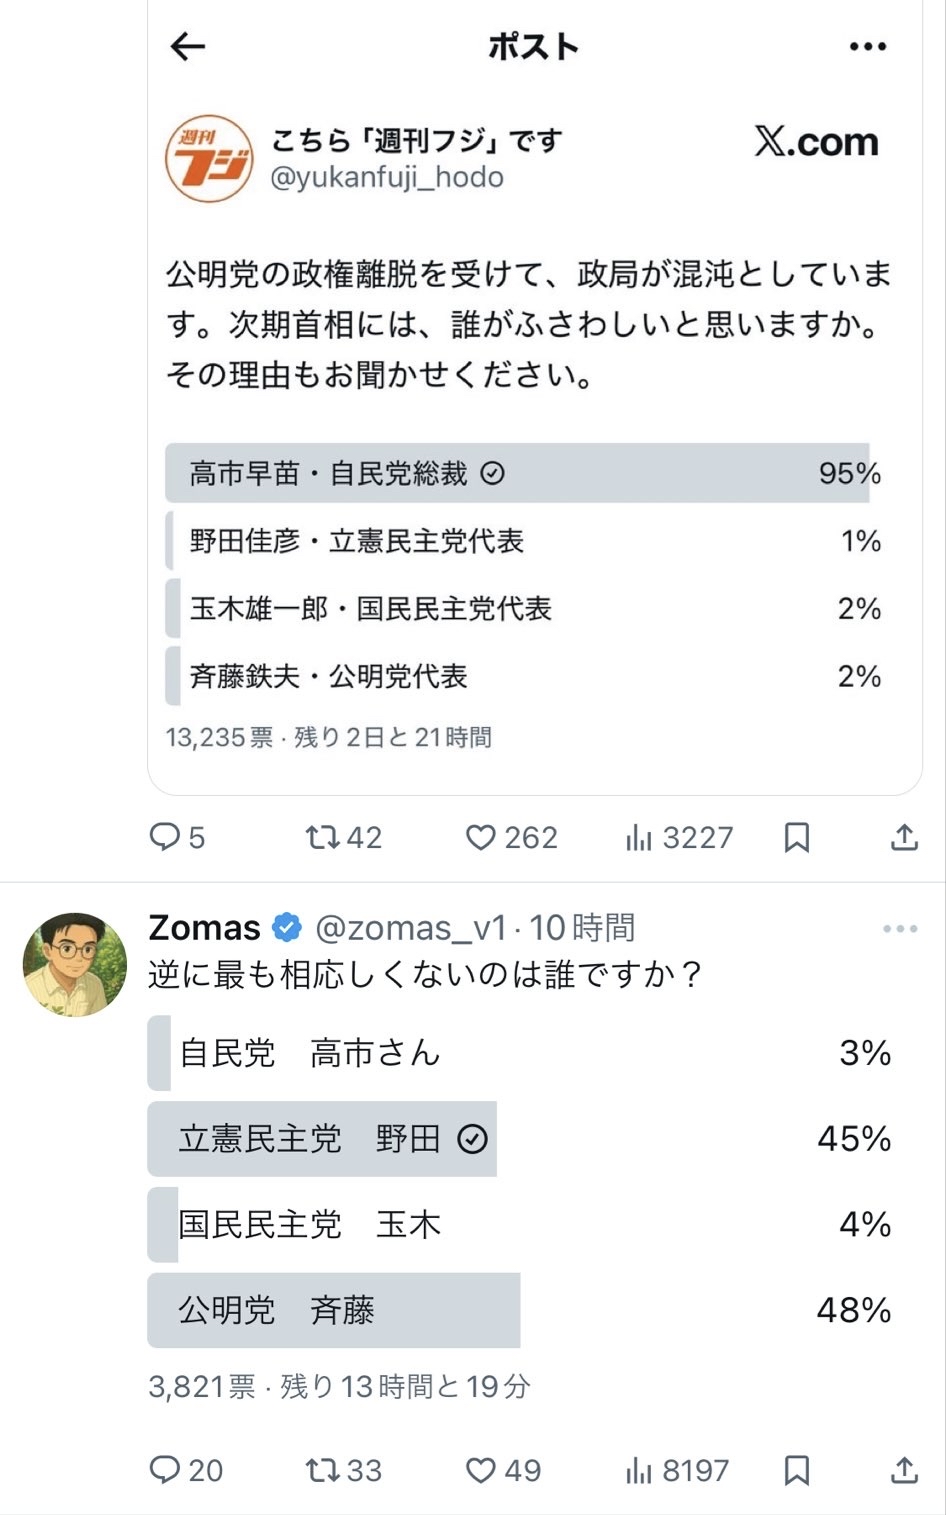
Task: Reply to the Zomas poll post
Action: (164, 1470)
